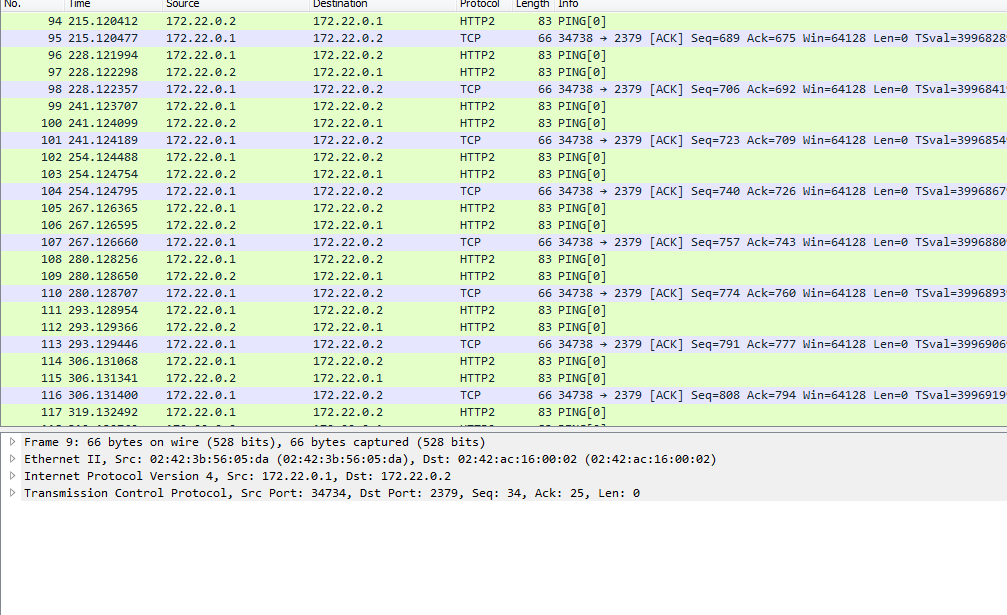
Task: Click the Transmission Control Protocol details line
Action: [x=331, y=493]
